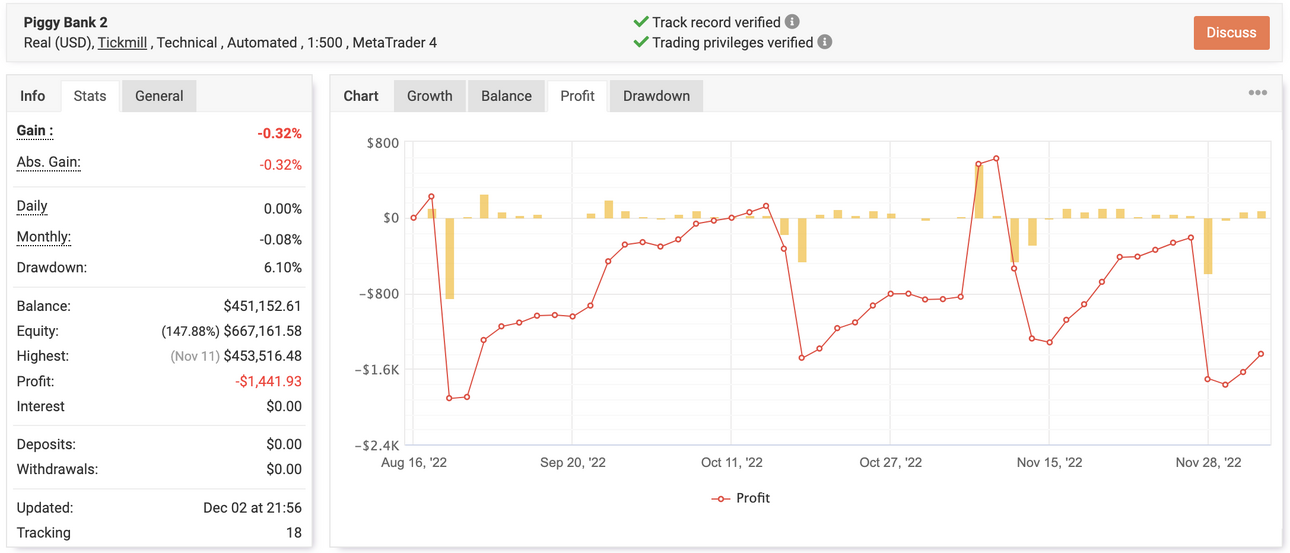1290x553 pixels.
Task: Click the trading privileges verified info icon
Action: (825, 42)
